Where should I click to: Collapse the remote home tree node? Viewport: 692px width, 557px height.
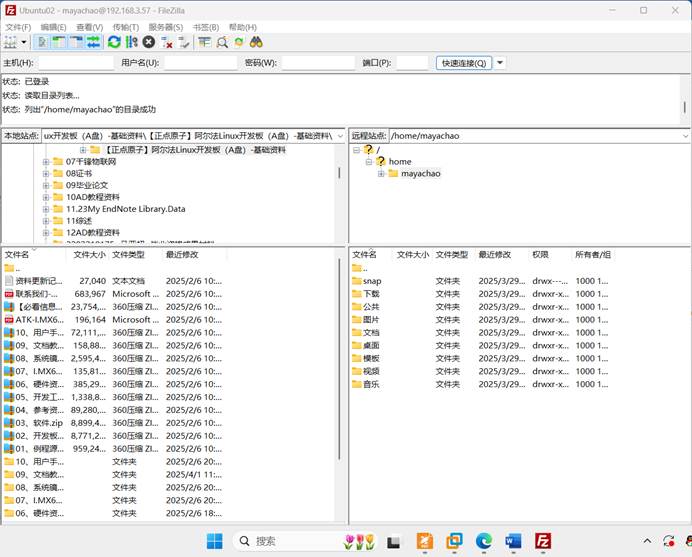(369, 162)
